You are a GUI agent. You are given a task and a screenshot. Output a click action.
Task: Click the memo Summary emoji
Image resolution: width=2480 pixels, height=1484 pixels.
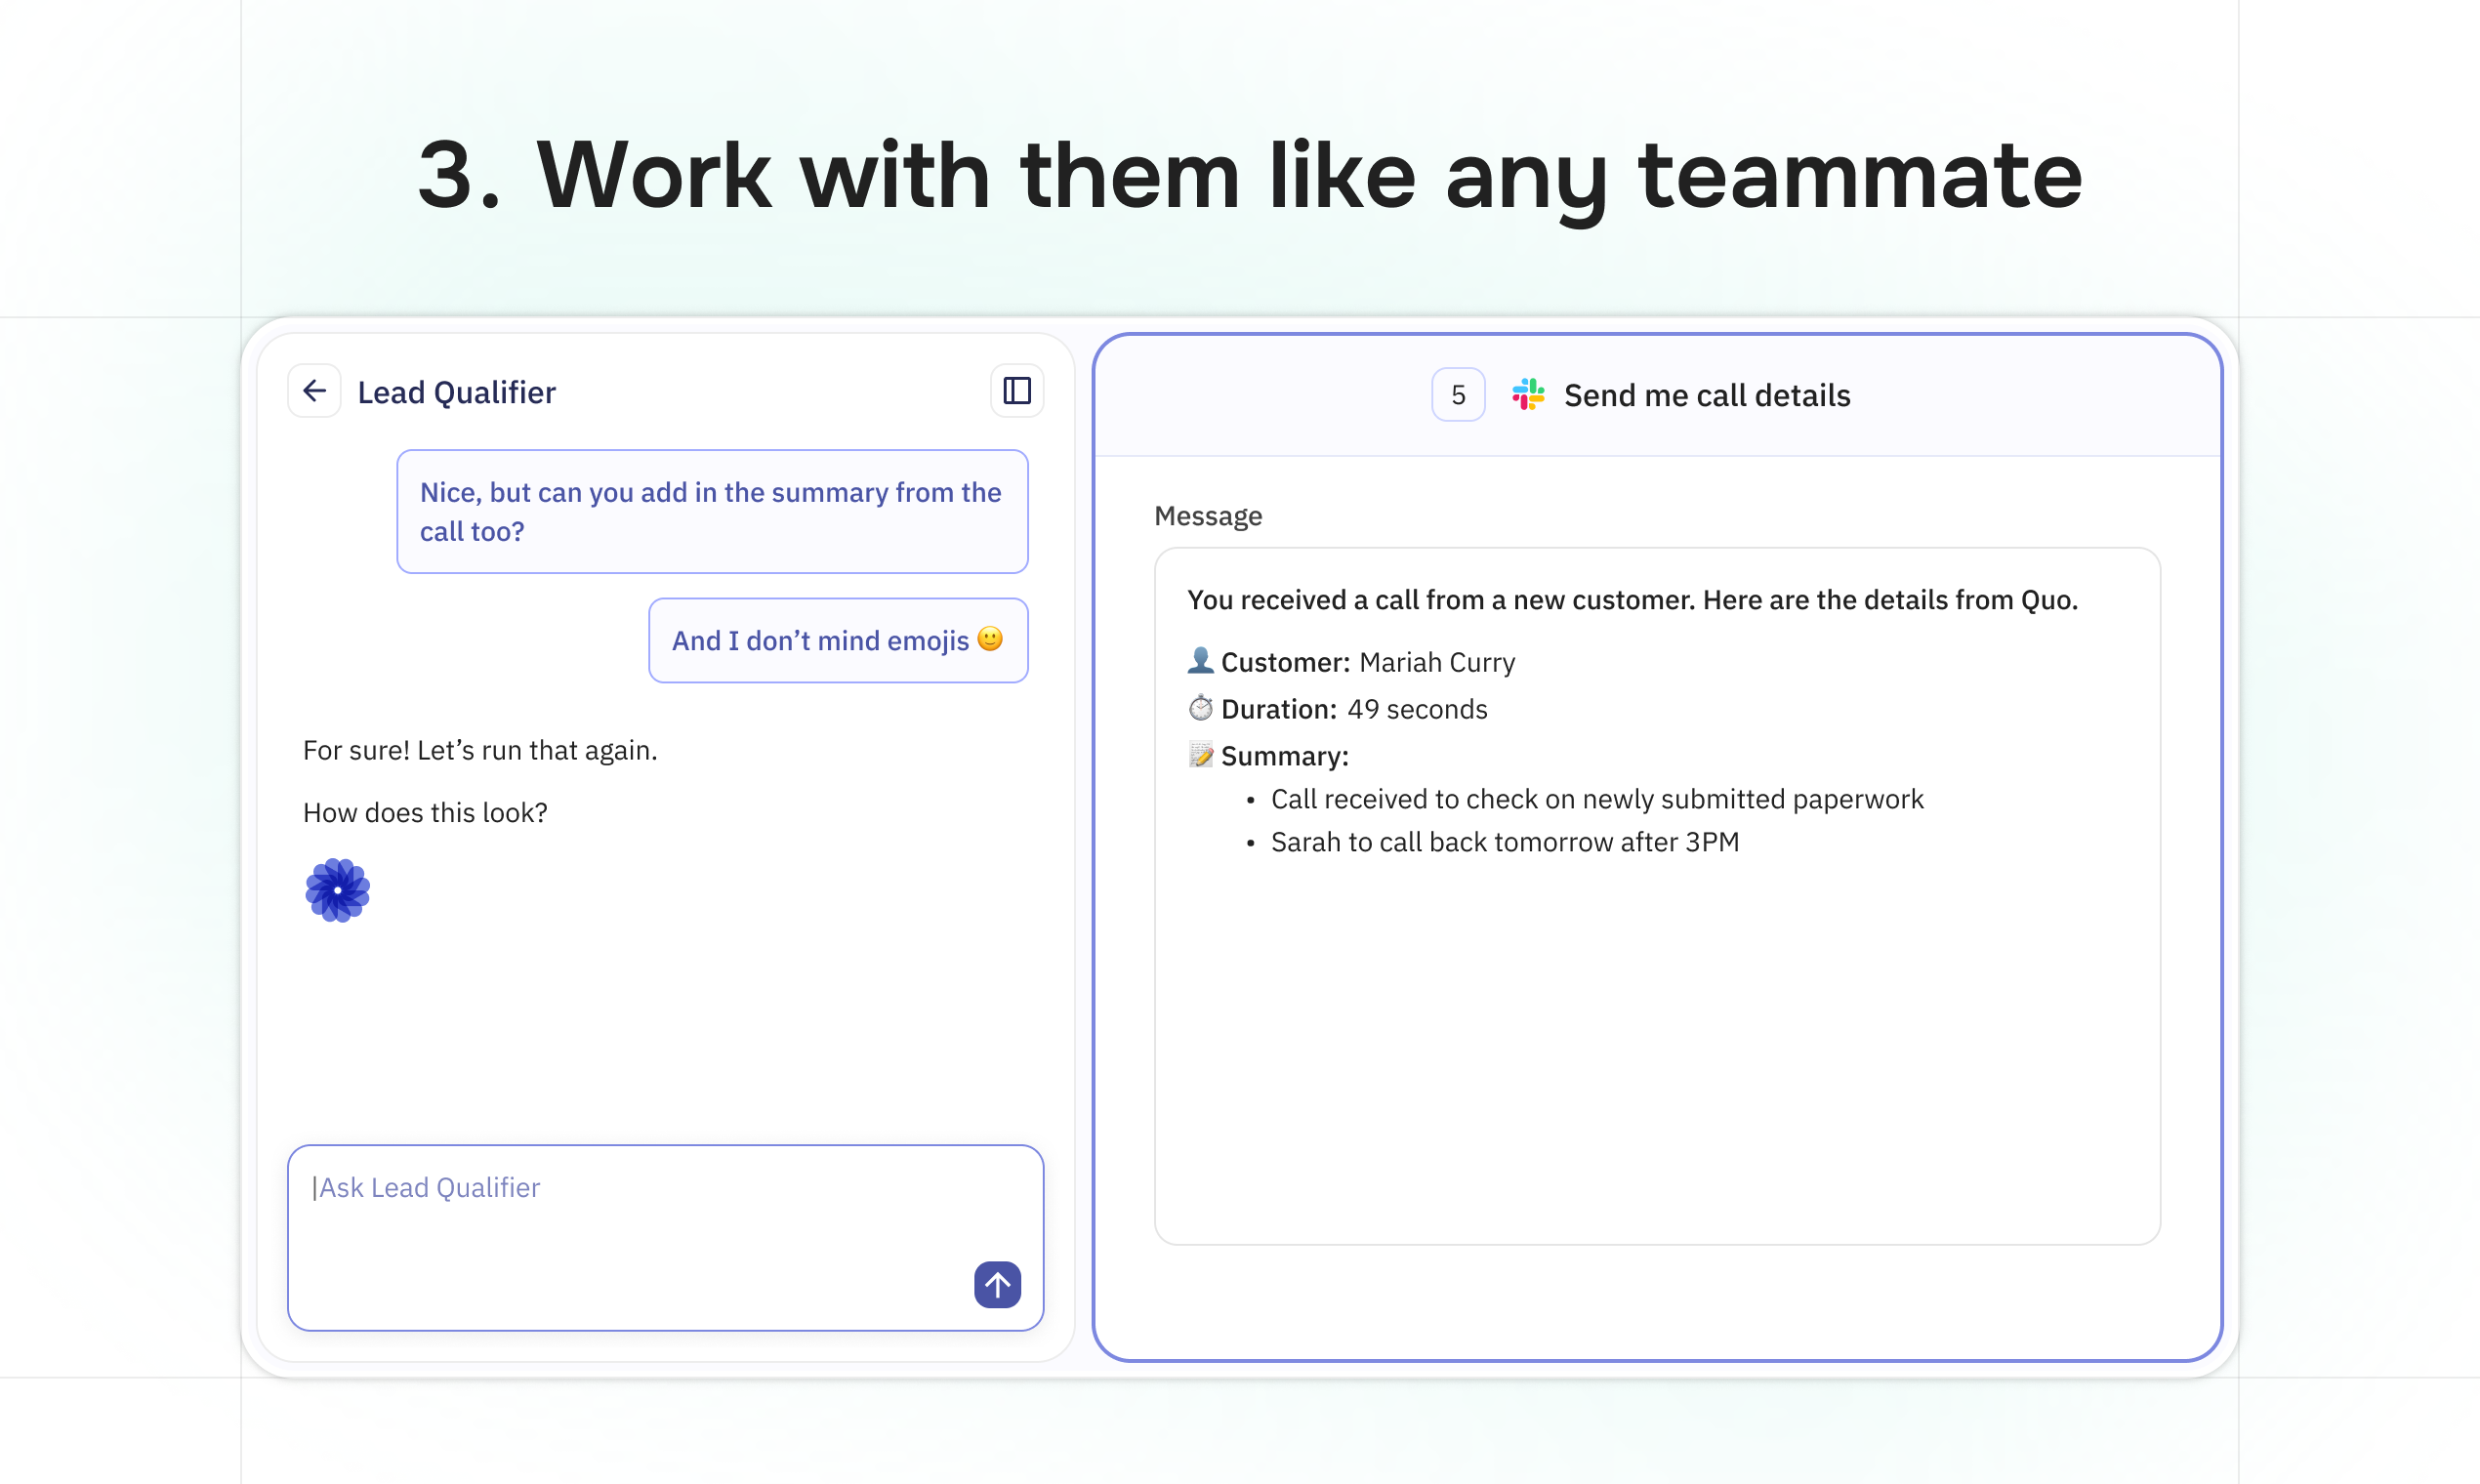click(1200, 755)
